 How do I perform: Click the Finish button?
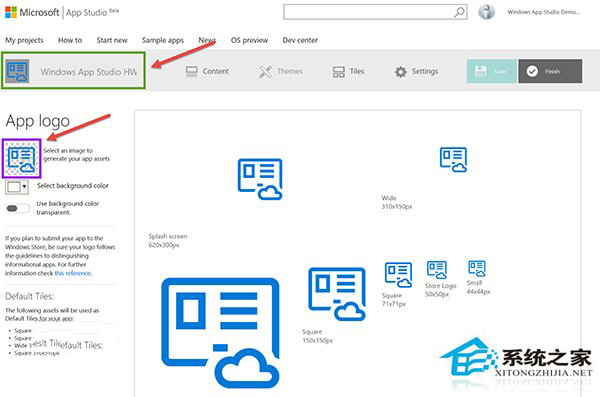click(550, 71)
